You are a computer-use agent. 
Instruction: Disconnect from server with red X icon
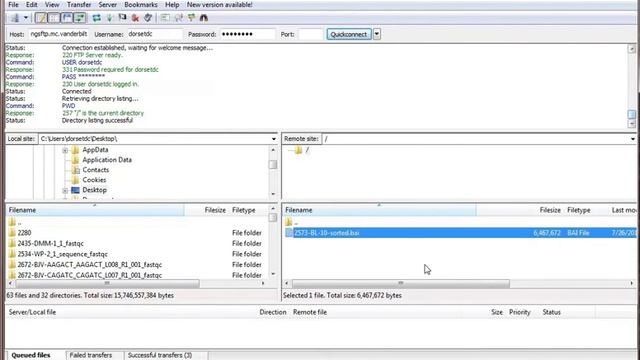pyautogui.click(x=135, y=18)
